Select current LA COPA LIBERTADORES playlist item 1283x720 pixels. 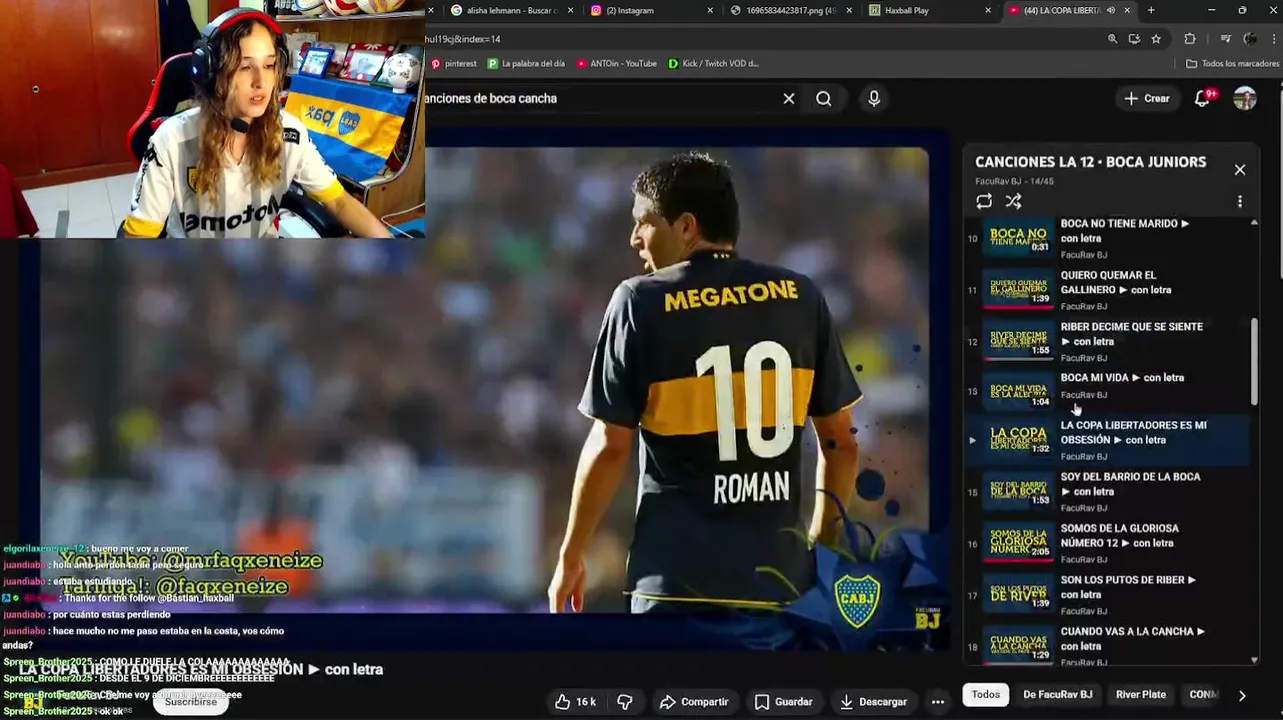tap(1108, 440)
